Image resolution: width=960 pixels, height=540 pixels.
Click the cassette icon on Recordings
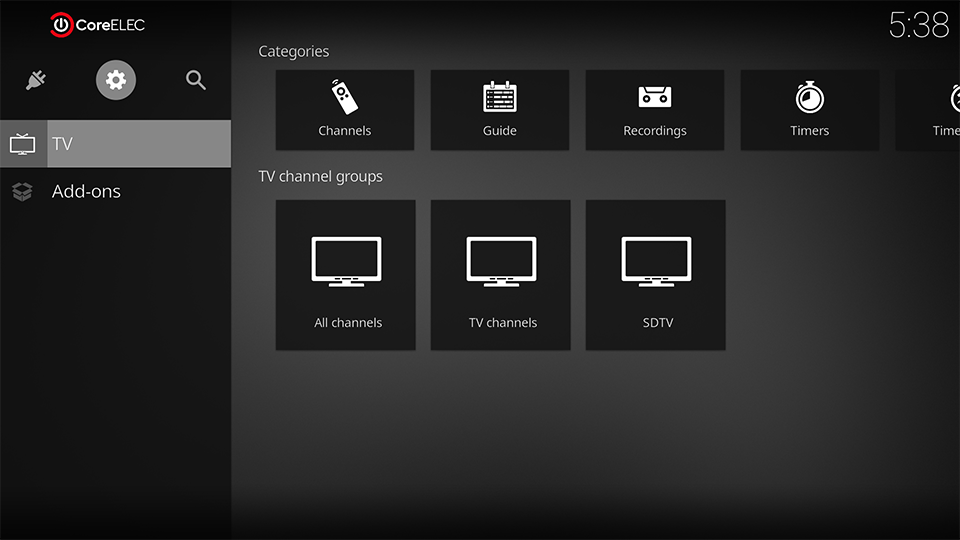[x=654, y=97]
